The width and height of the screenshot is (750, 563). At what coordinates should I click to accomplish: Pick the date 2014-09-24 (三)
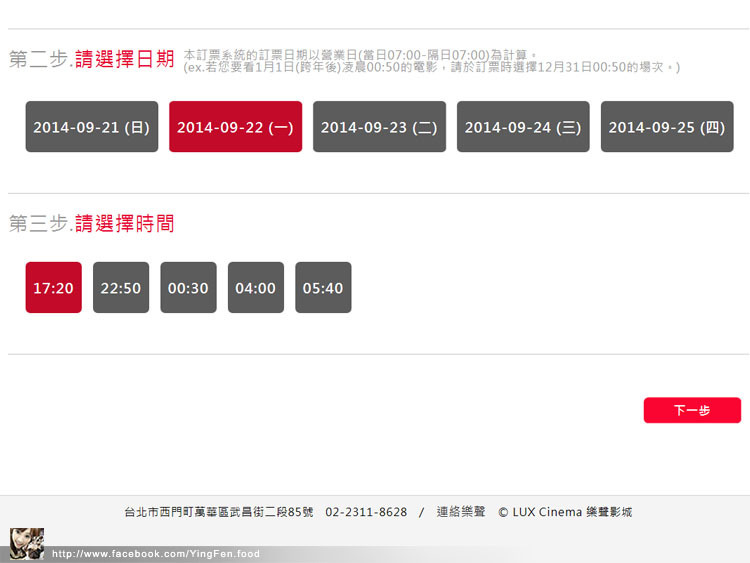coord(523,127)
